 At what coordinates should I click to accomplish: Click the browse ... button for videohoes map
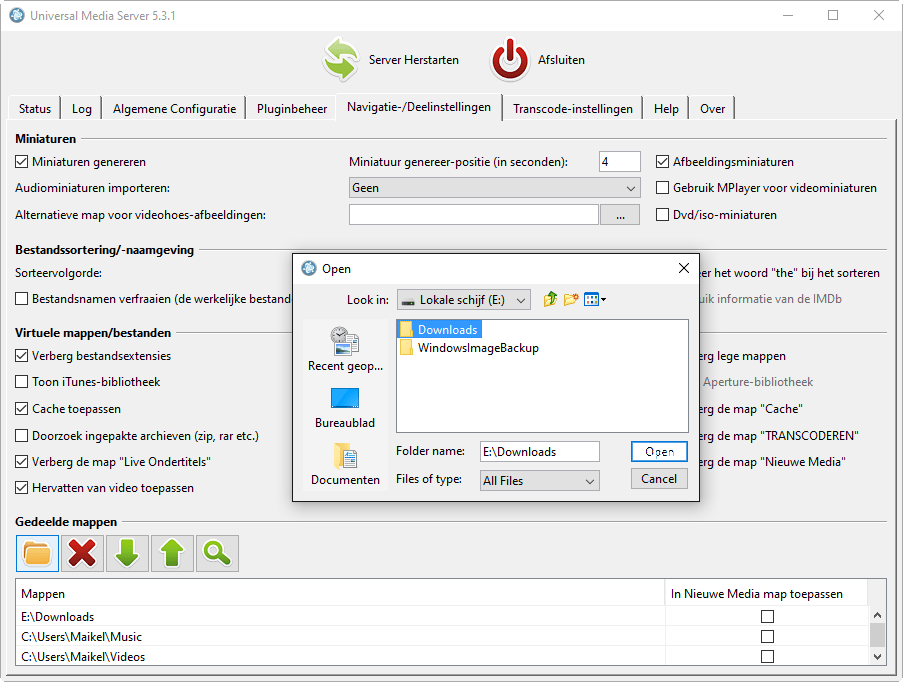point(620,215)
